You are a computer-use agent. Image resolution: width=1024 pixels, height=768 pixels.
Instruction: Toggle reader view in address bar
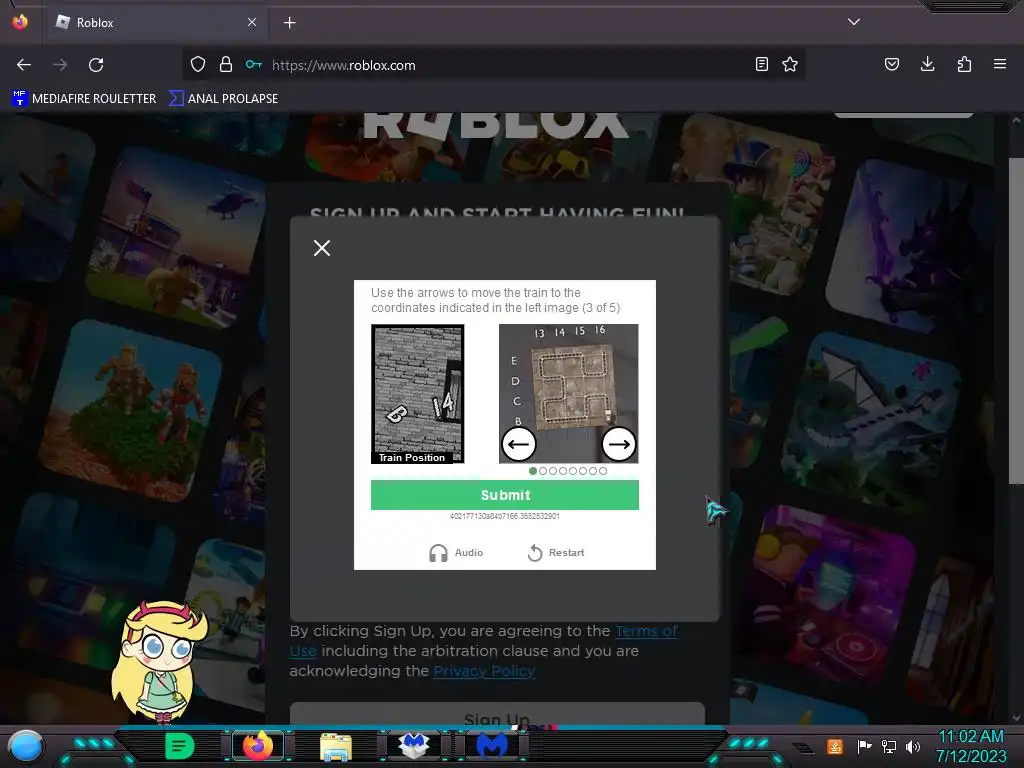(x=761, y=64)
